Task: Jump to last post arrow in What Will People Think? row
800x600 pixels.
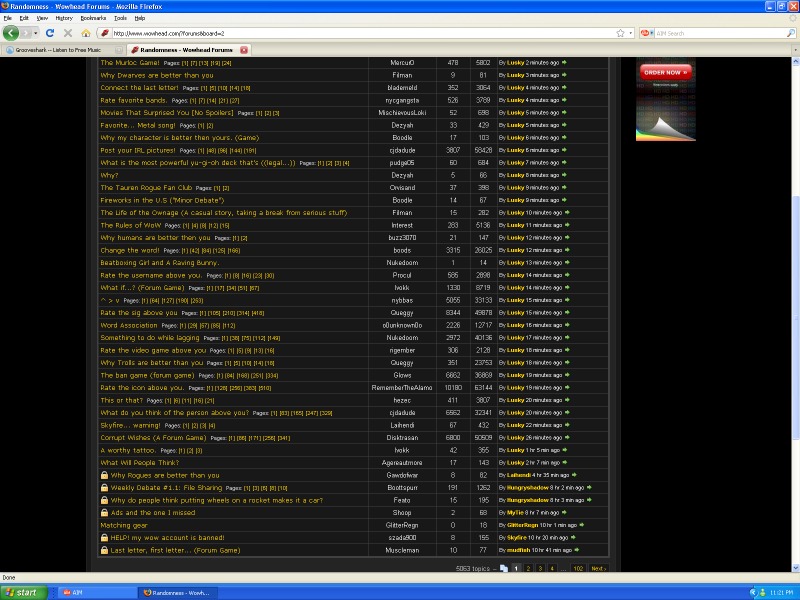Action: [565, 463]
